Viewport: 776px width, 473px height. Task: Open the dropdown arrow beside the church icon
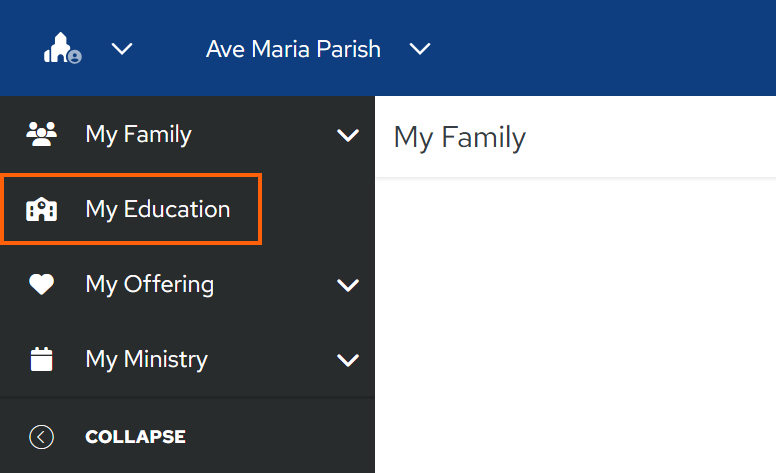[122, 48]
